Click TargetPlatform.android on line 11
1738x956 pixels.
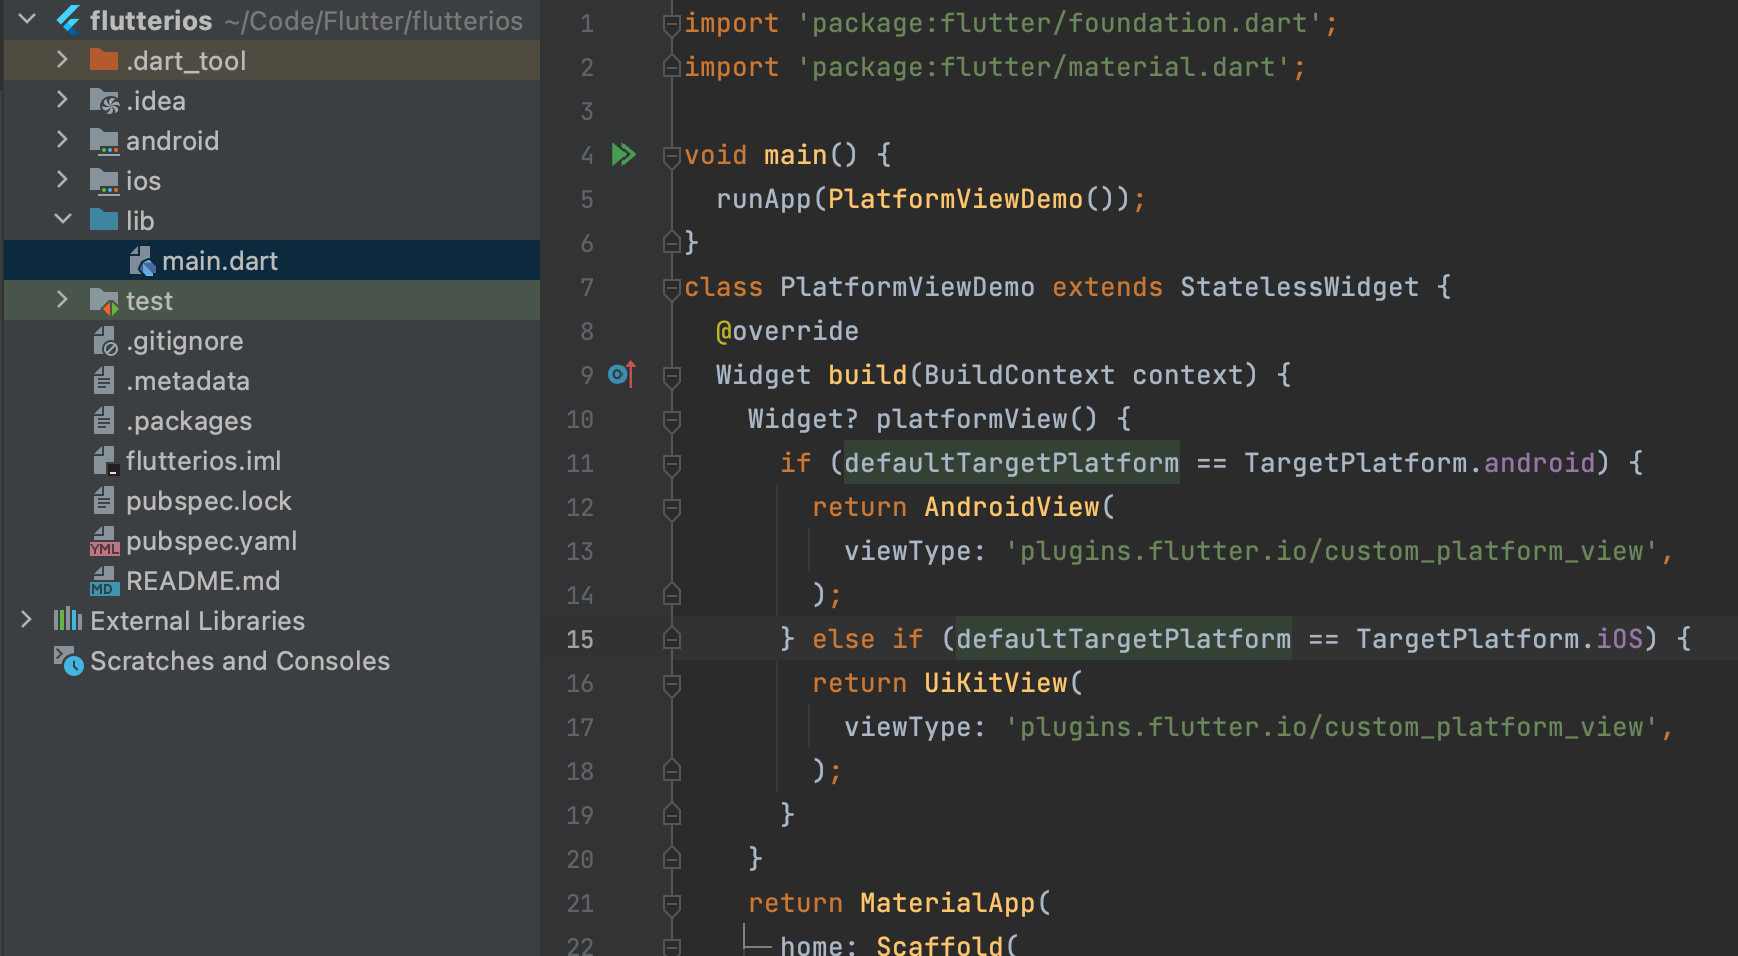pyautogui.click(x=1419, y=463)
